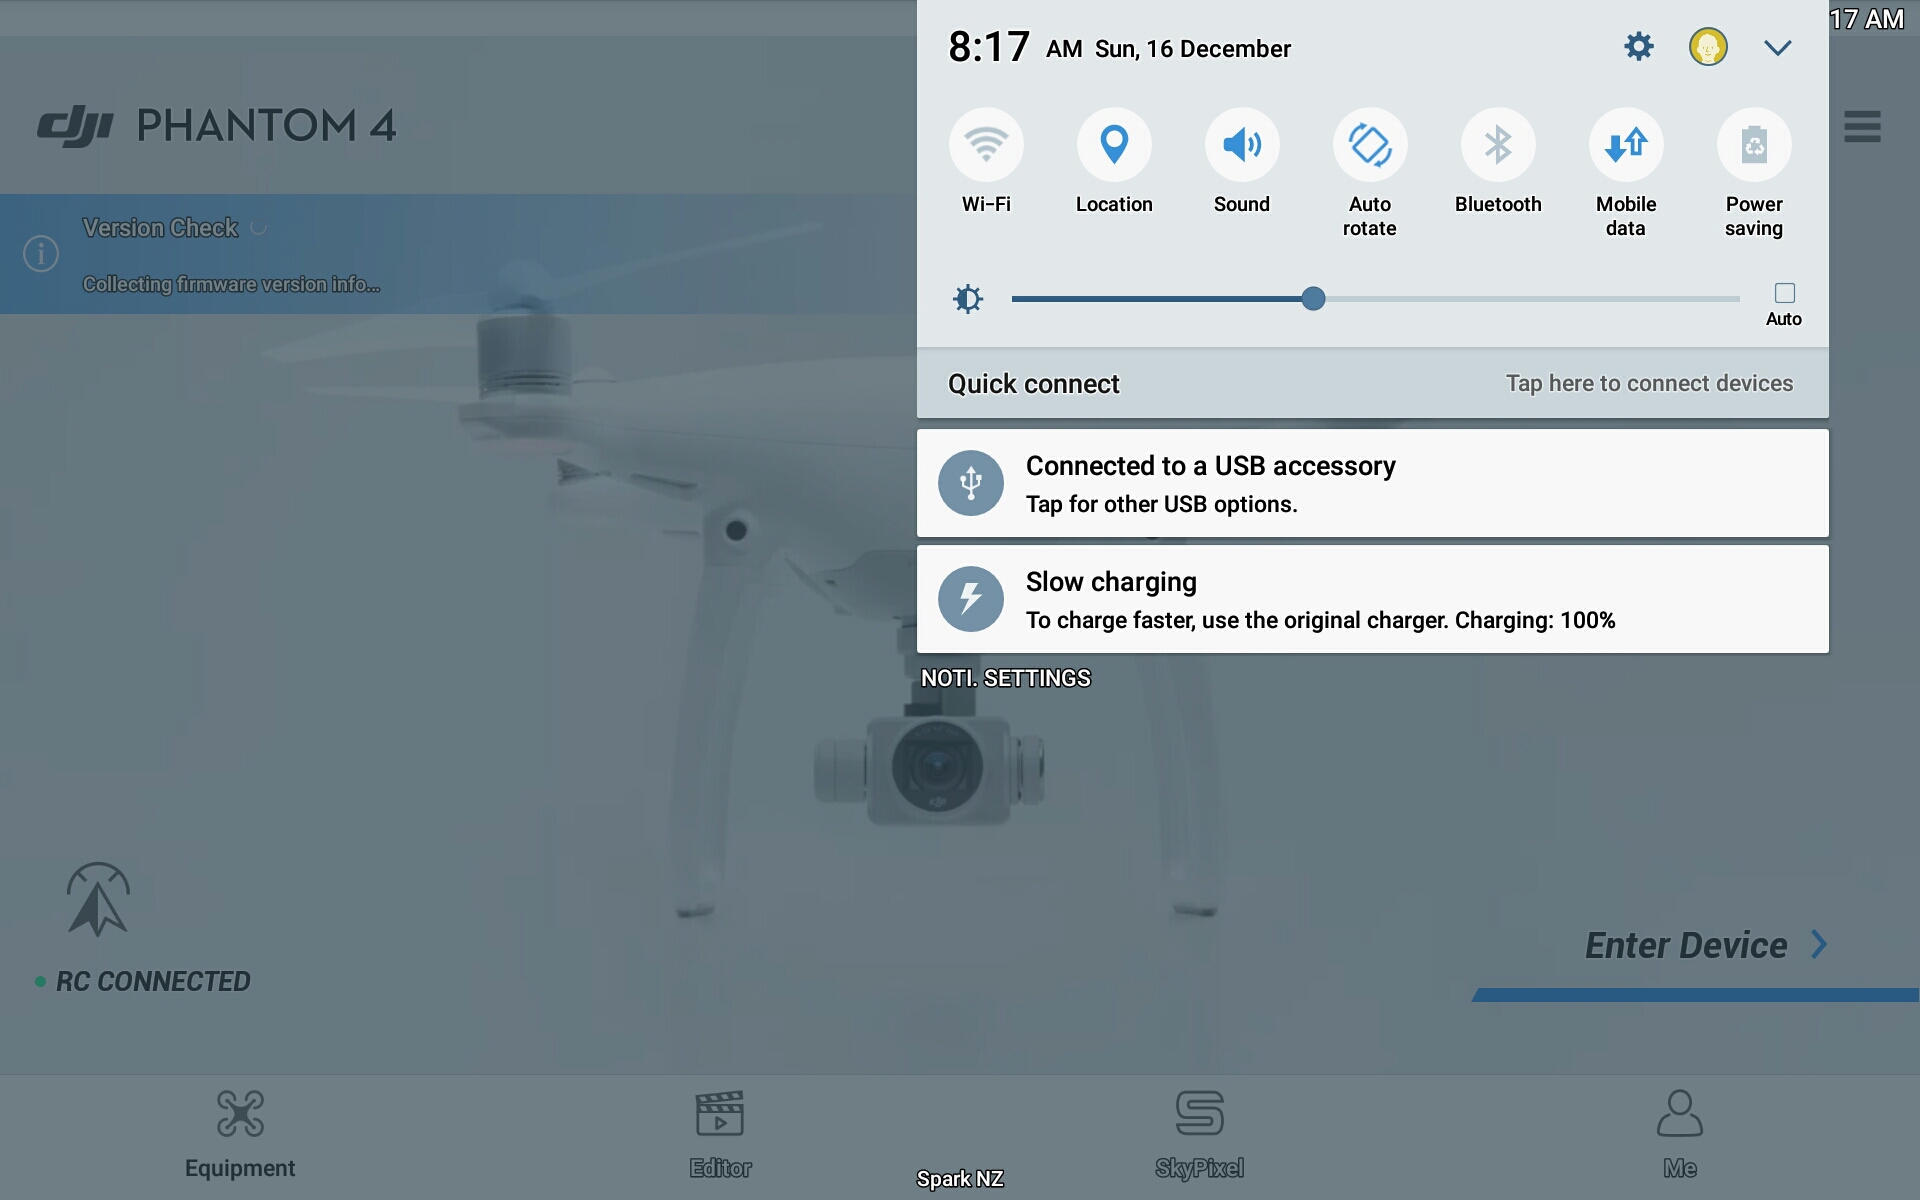Open the user profile avatar
Screen dimensions: 1920x1200
pos(1708,46)
